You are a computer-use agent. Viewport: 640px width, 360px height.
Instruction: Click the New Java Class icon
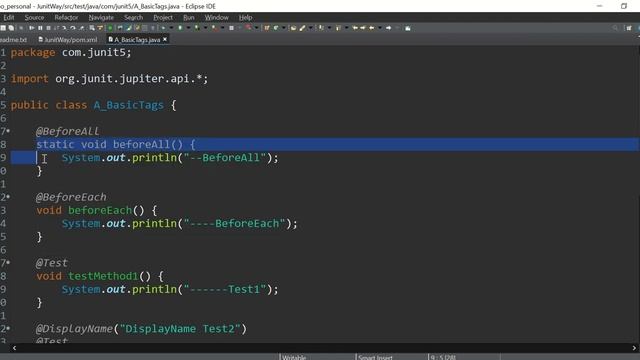(x=276, y=28)
